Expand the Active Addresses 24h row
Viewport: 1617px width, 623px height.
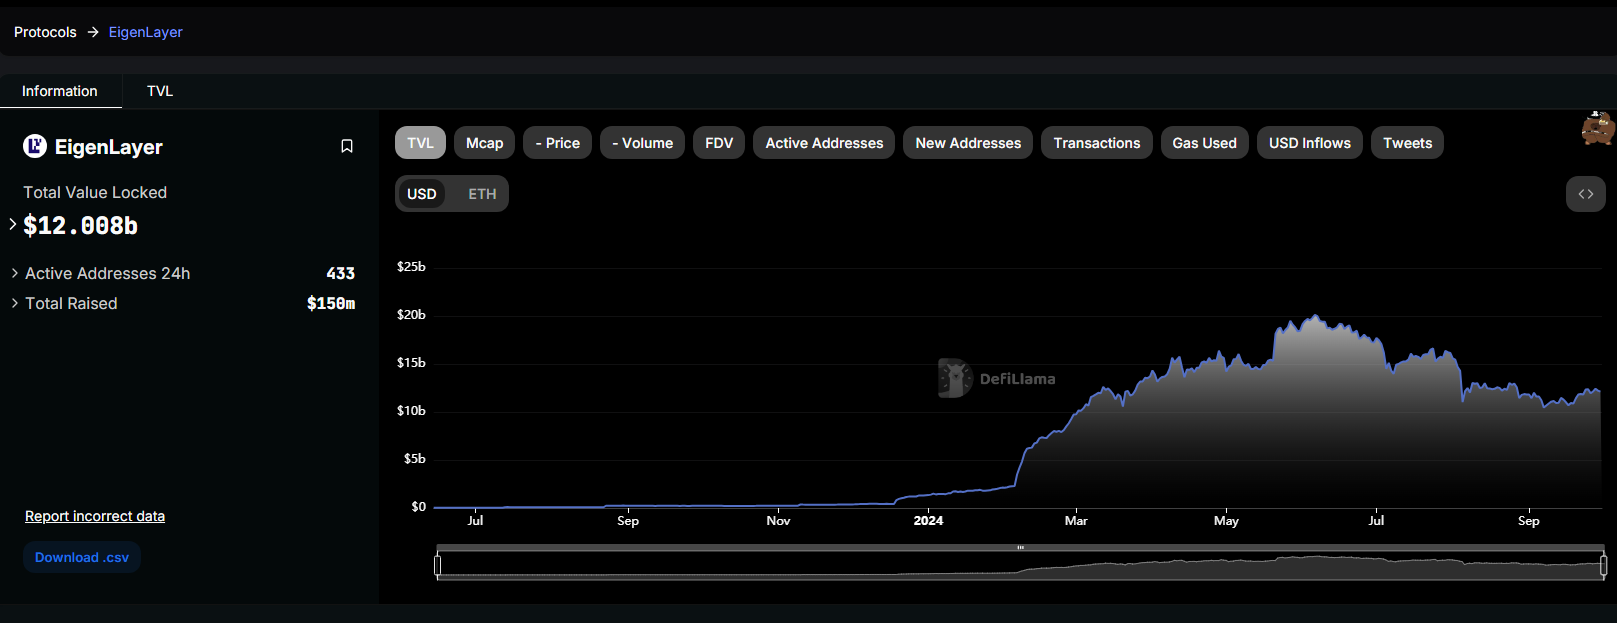click(15, 273)
